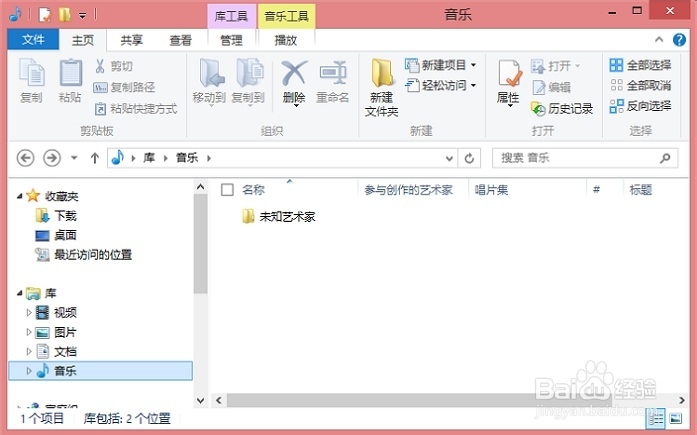Open the Easy access (轻松访问) dropdown

(x=441, y=85)
